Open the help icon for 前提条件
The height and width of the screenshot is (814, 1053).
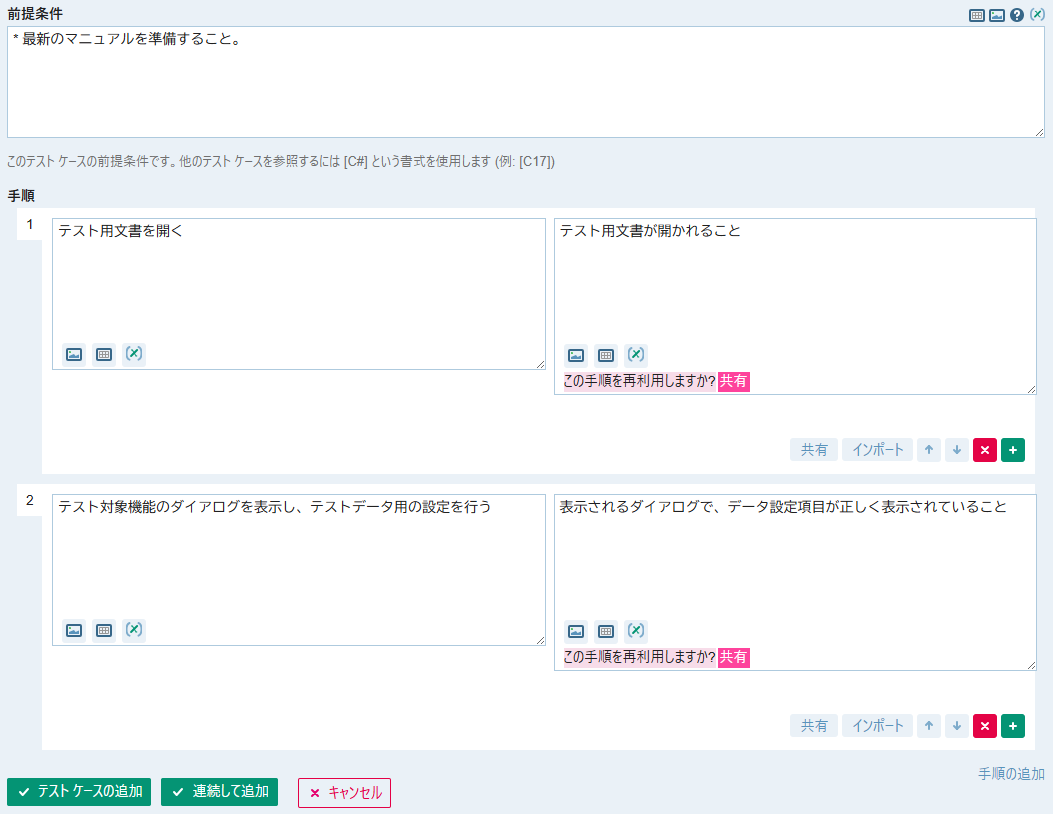(1017, 15)
